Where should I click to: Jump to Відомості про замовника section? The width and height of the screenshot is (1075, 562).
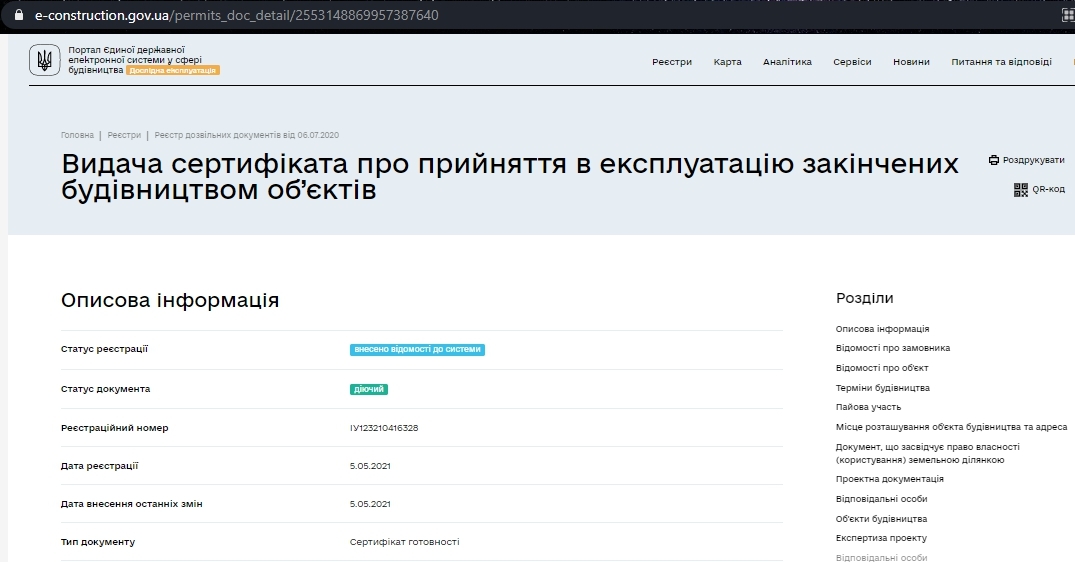tap(893, 348)
